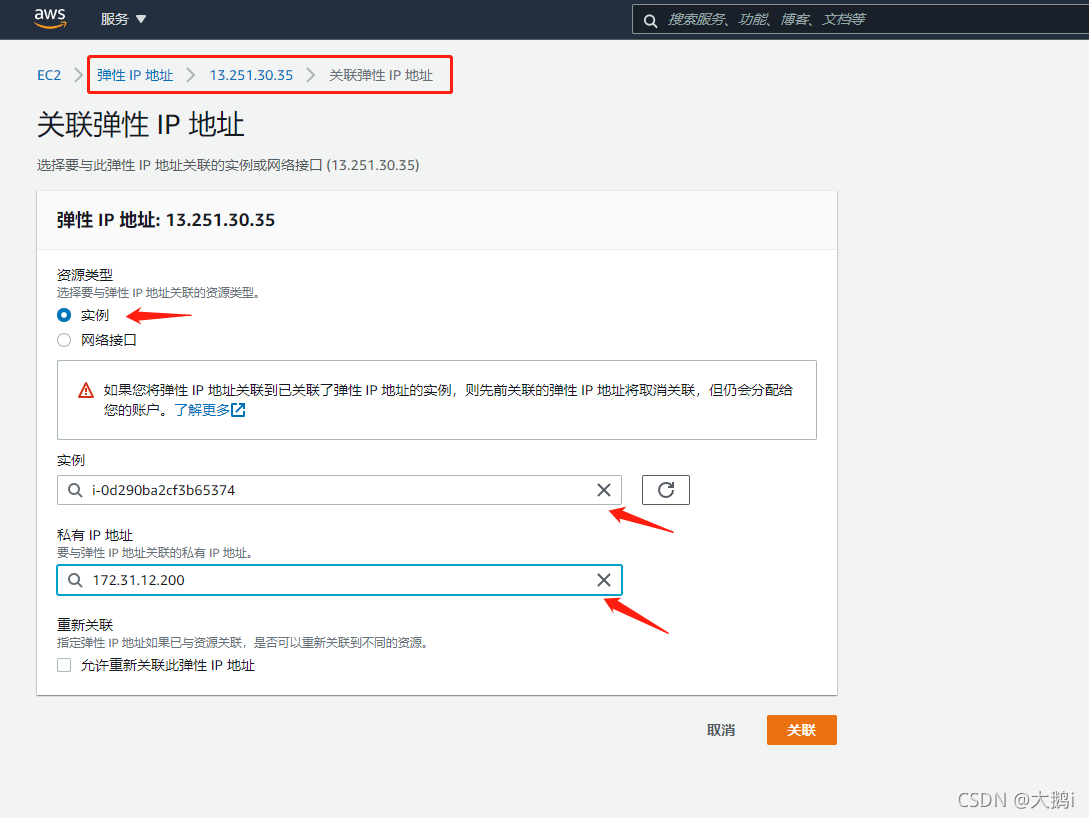Refresh the instance list
This screenshot has width=1089, height=818.
click(x=665, y=490)
